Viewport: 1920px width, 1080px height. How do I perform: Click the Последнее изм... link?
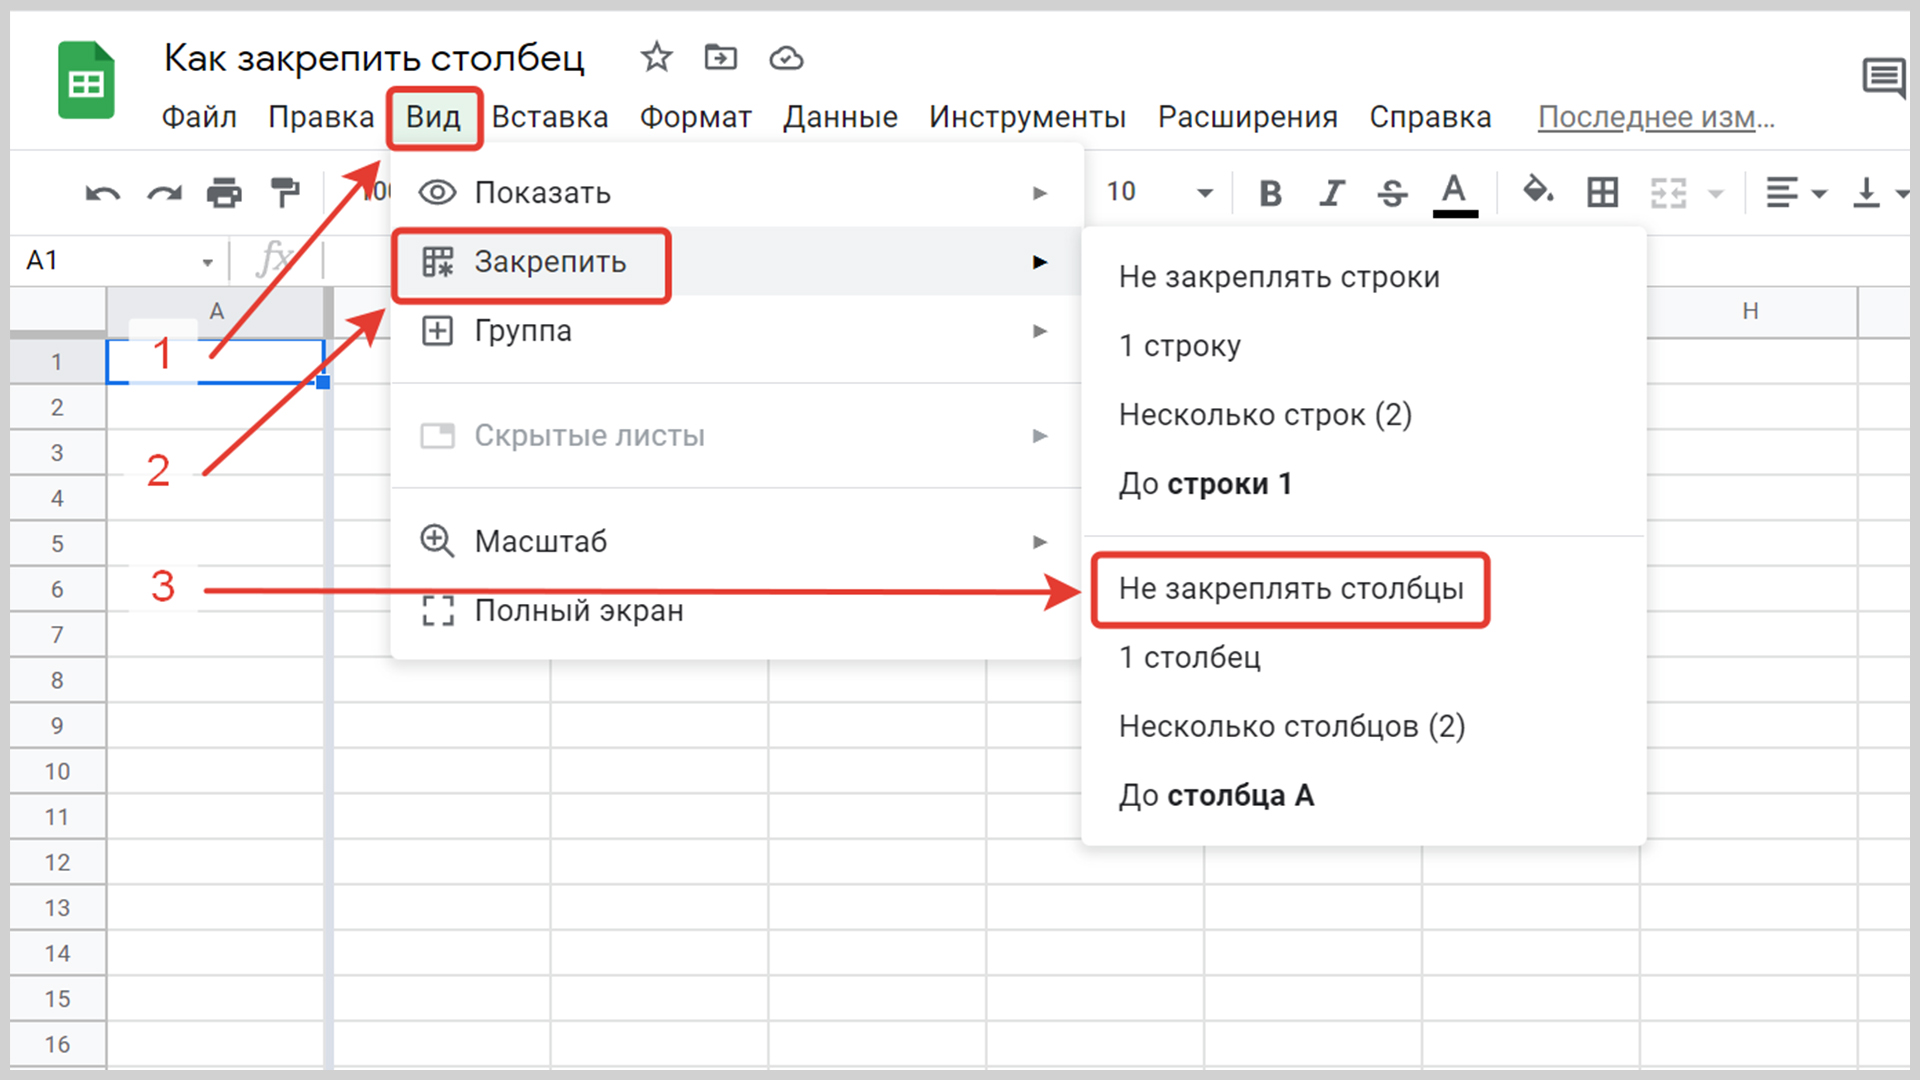pyautogui.click(x=1656, y=117)
